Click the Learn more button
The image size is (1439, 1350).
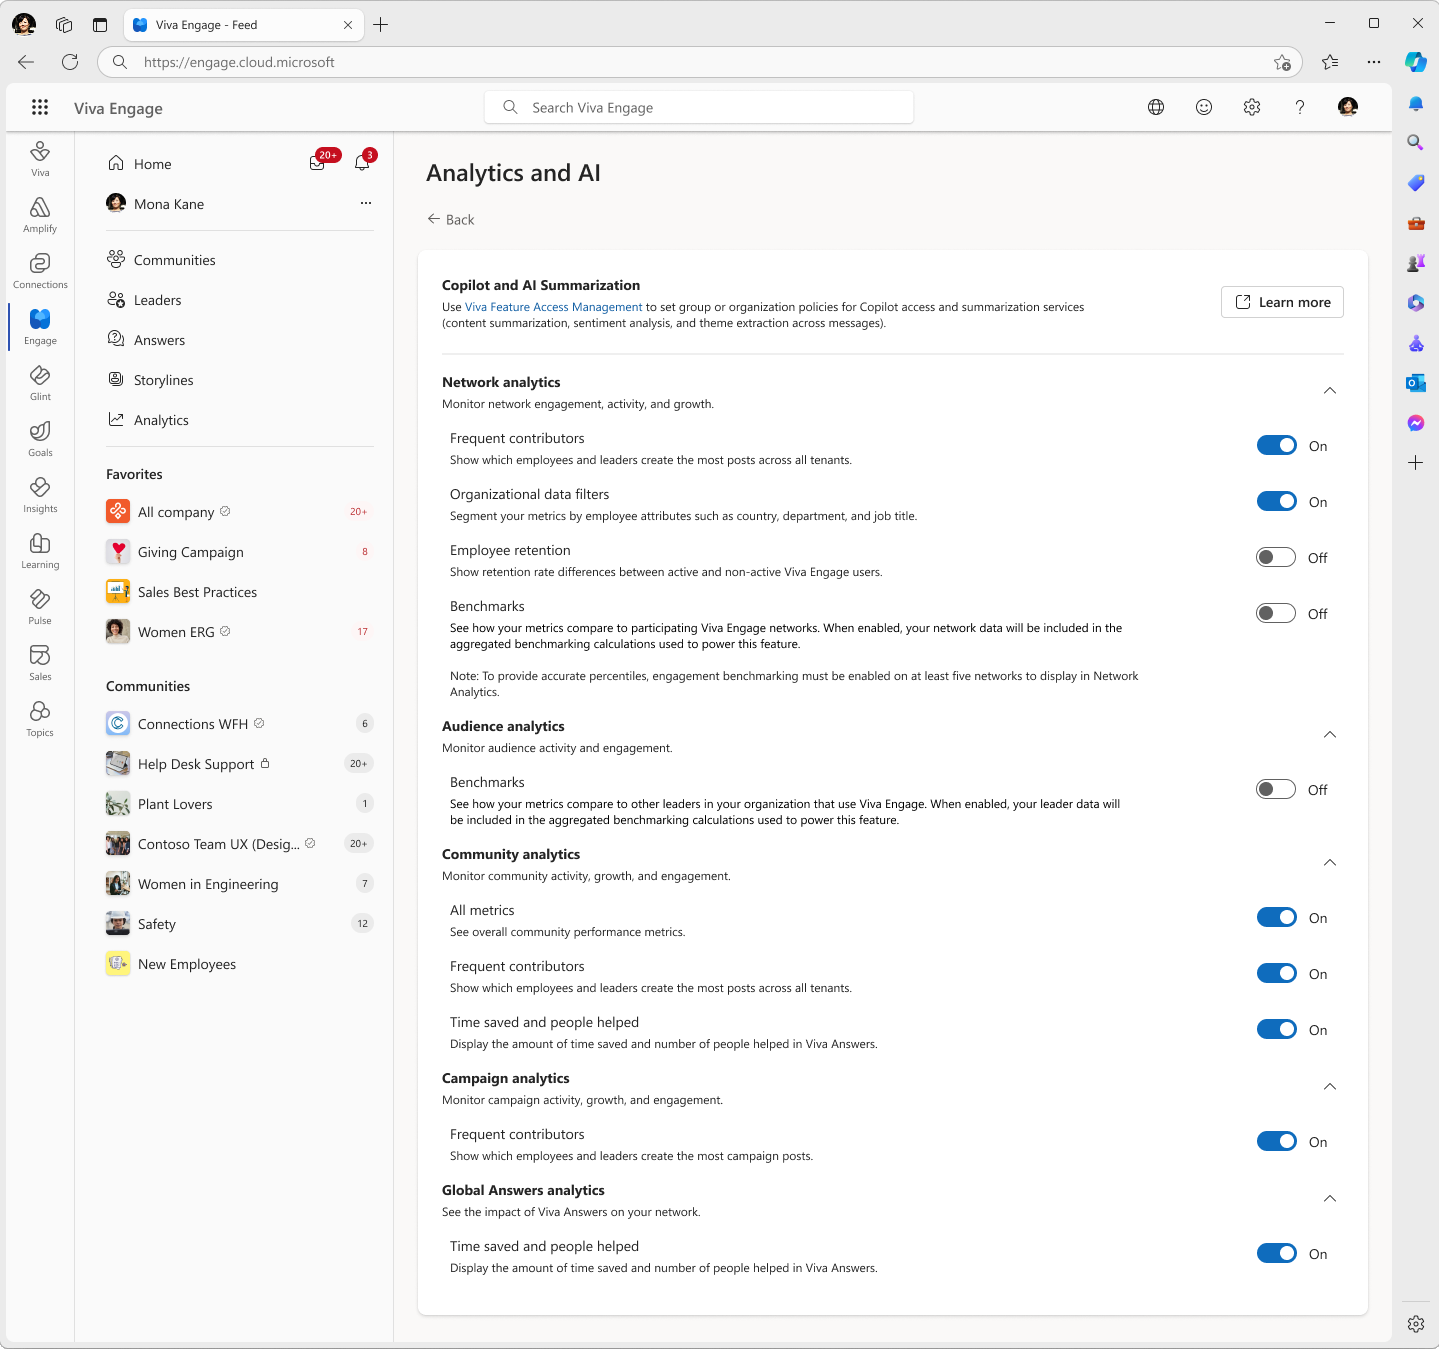(1281, 302)
